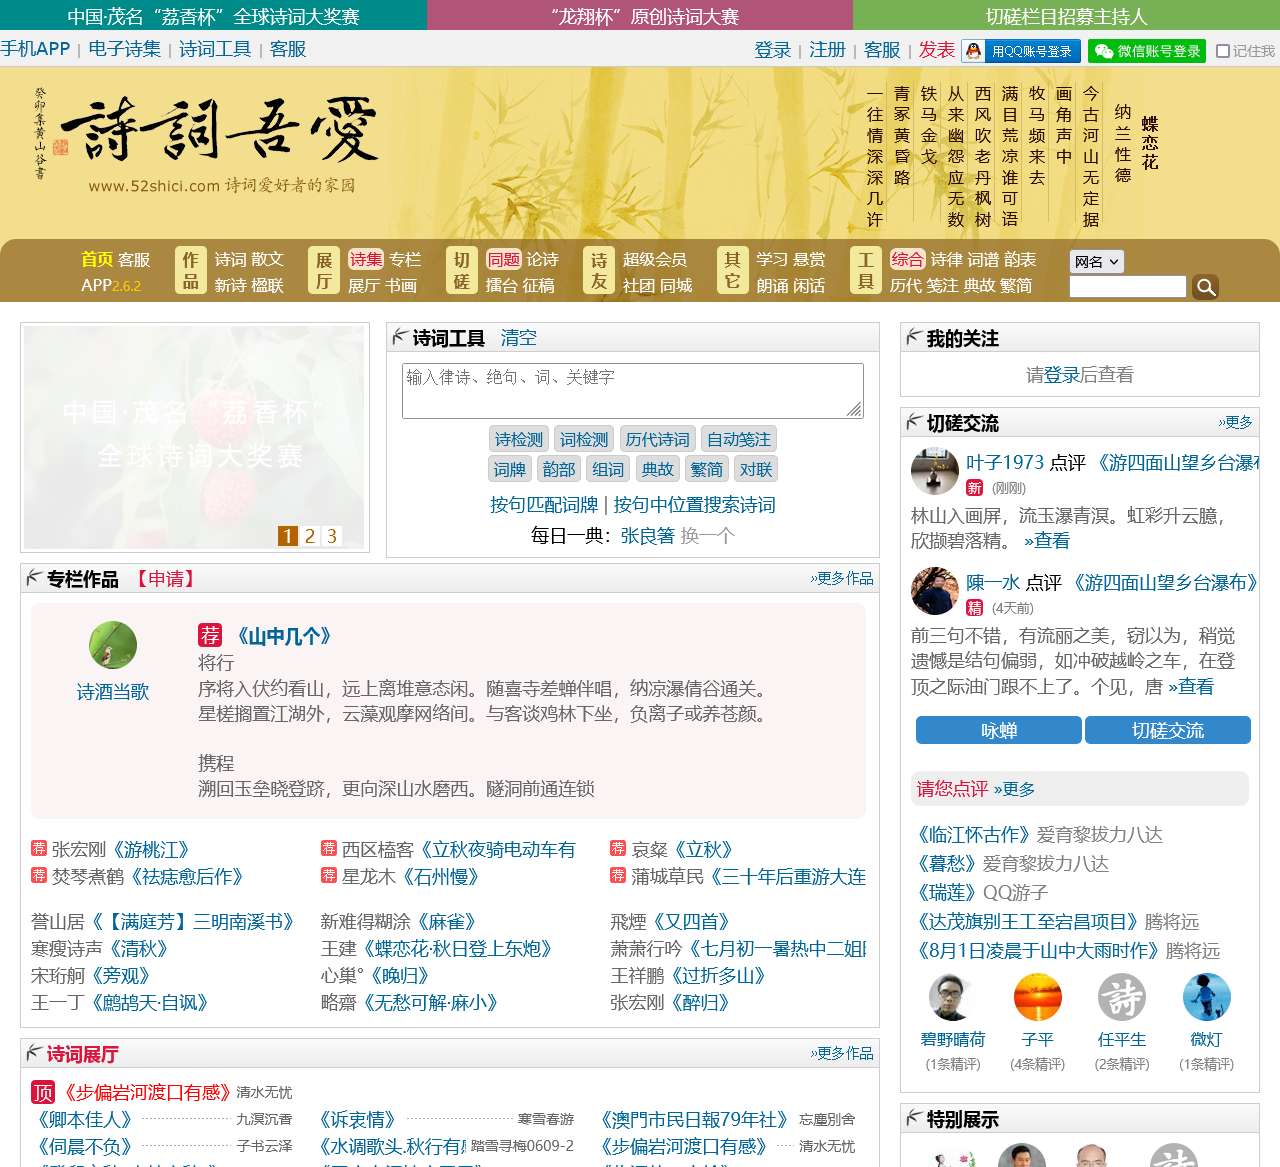
Task: Toggle the 记住我 checkbox
Action: coord(1222,51)
